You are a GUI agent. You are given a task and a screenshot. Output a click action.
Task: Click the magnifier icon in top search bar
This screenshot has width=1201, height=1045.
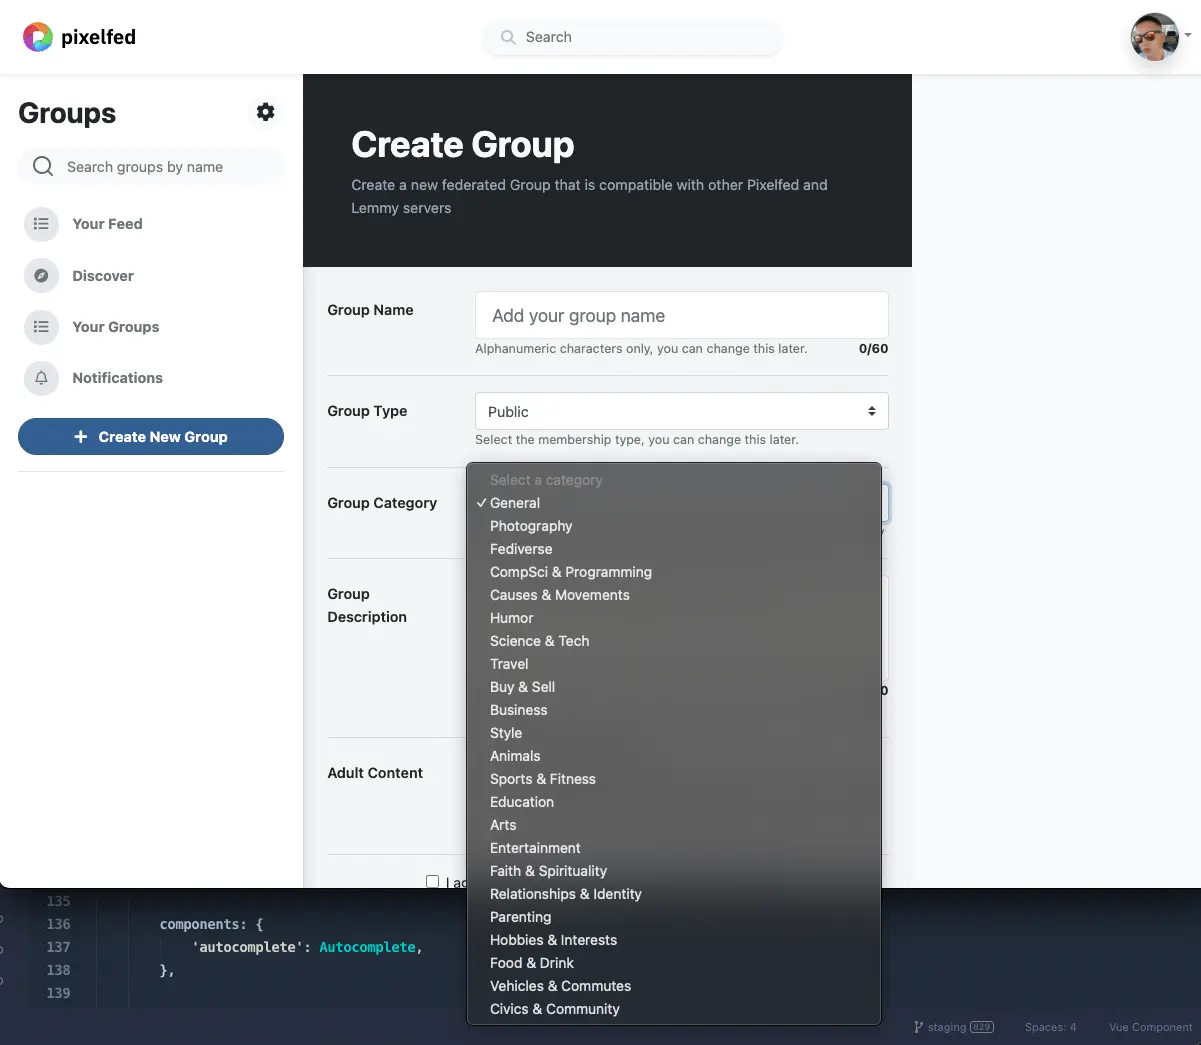click(508, 37)
